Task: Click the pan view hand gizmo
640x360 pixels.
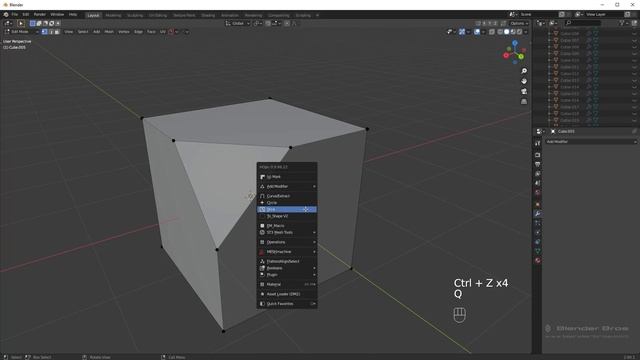Action: (524, 81)
